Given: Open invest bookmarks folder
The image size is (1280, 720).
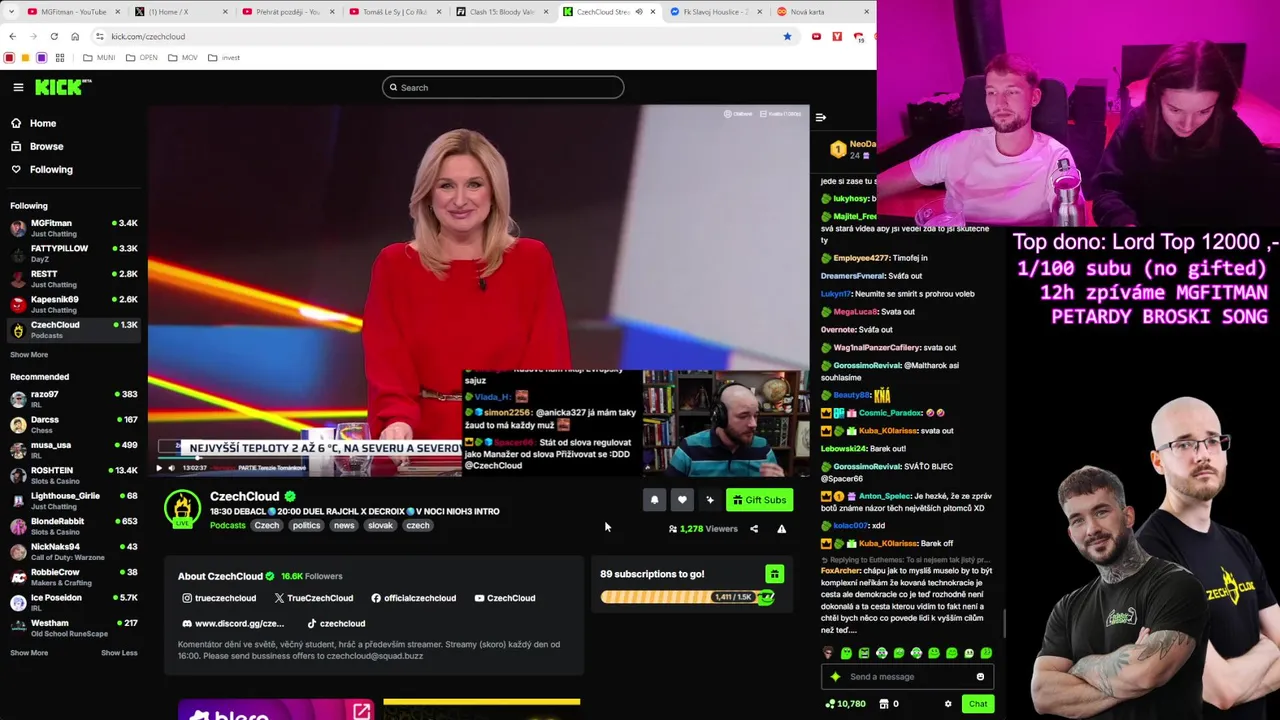Looking at the screenshot, I should tap(224, 58).
